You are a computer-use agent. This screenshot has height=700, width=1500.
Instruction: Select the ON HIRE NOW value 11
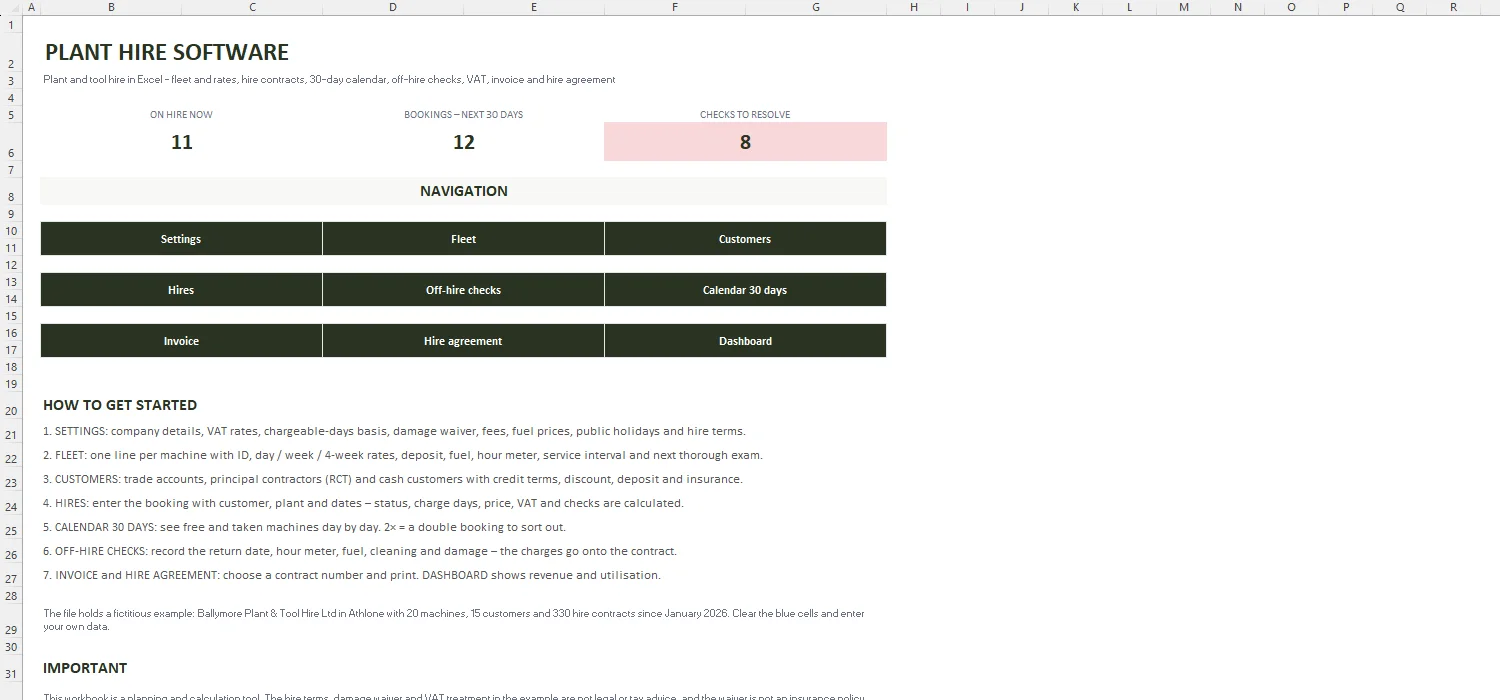pos(181,142)
